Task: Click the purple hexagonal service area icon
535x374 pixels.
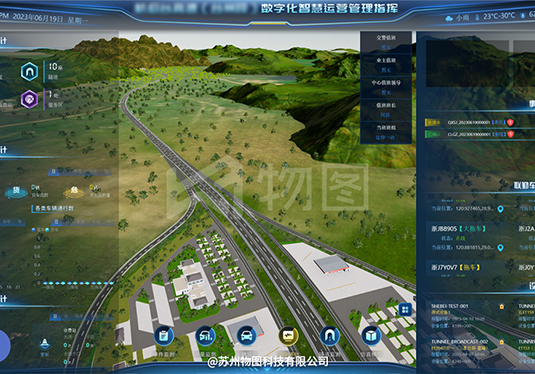Action: (29, 99)
